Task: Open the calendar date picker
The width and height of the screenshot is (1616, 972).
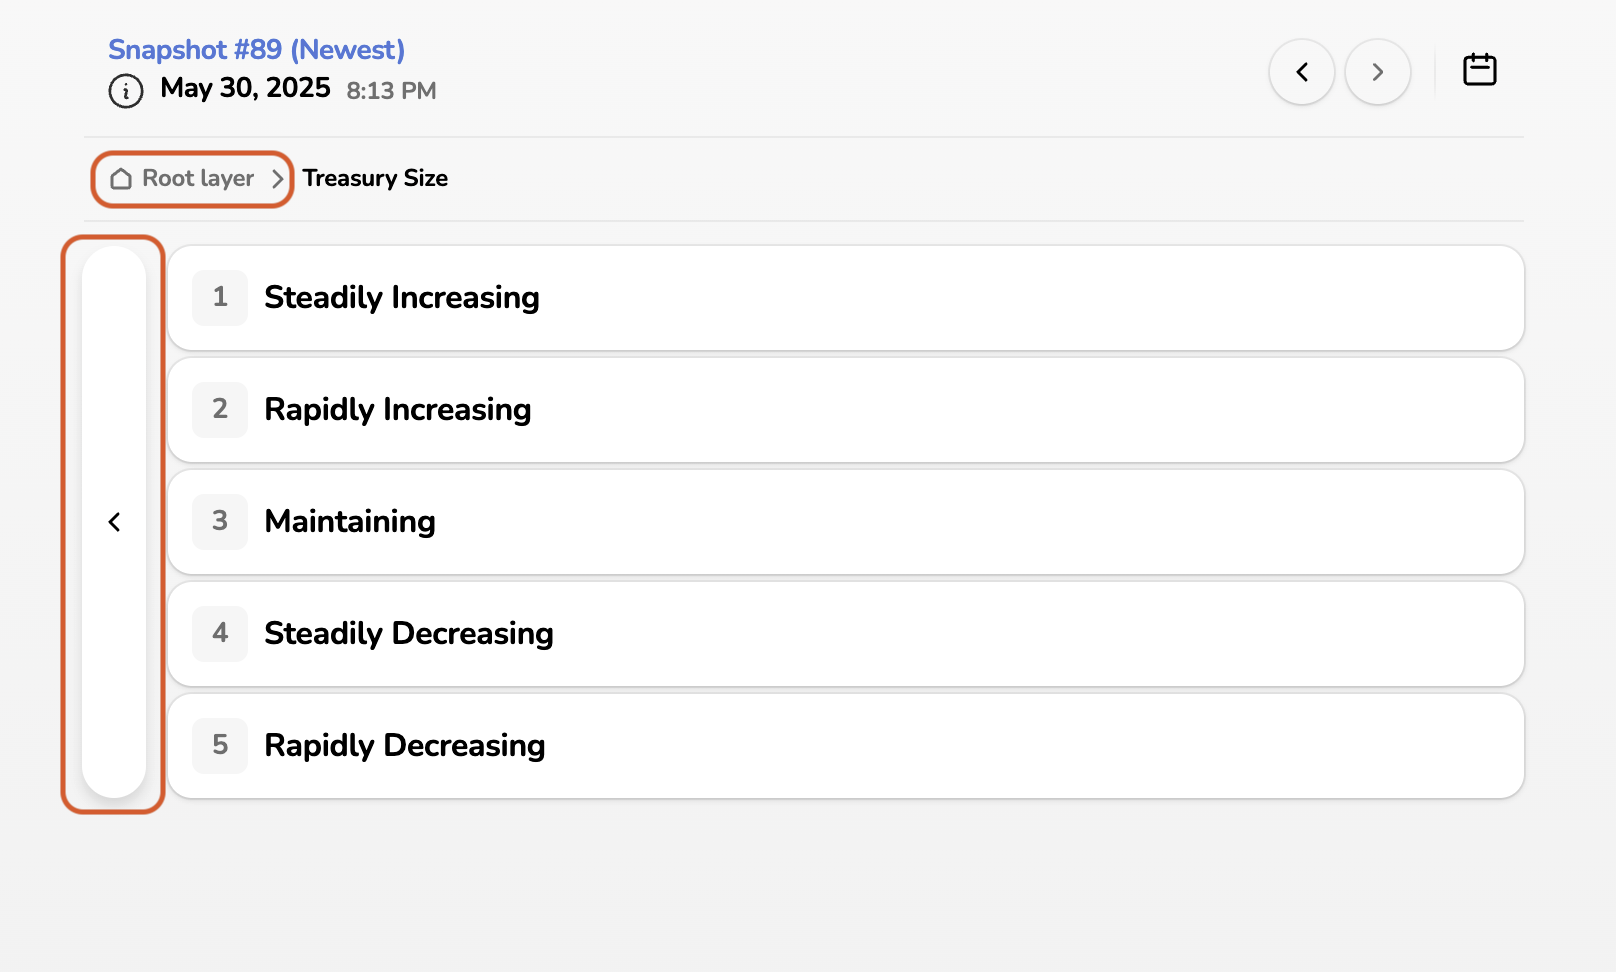Action: coord(1479,70)
